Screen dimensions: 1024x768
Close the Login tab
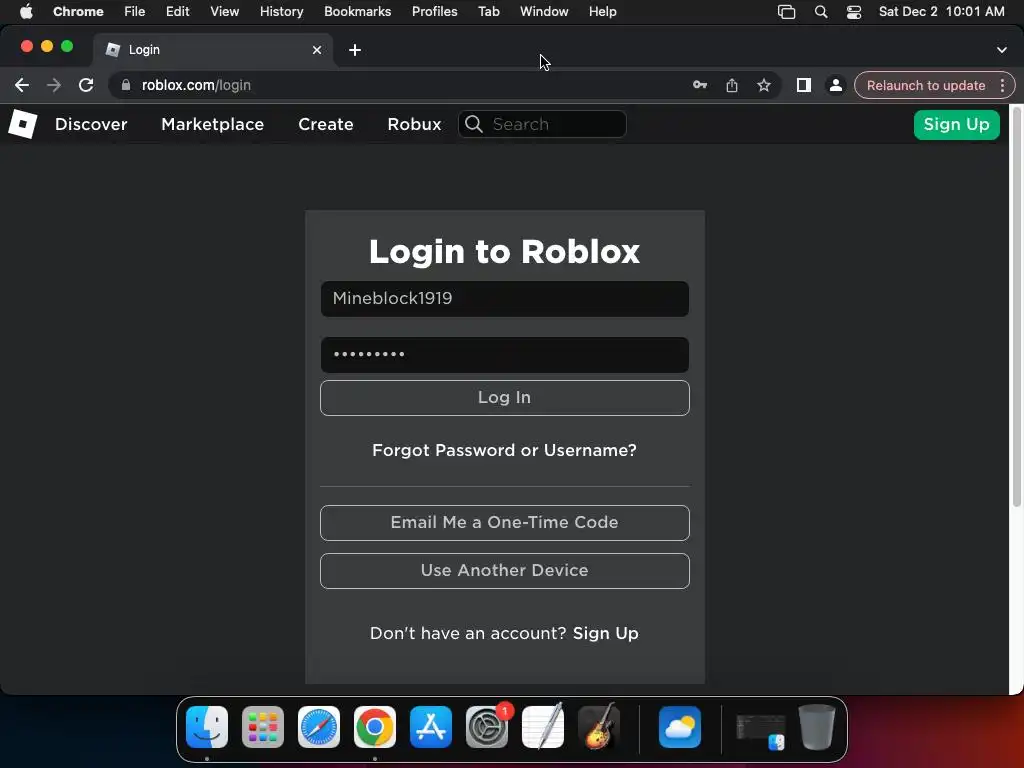pyautogui.click(x=317, y=50)
